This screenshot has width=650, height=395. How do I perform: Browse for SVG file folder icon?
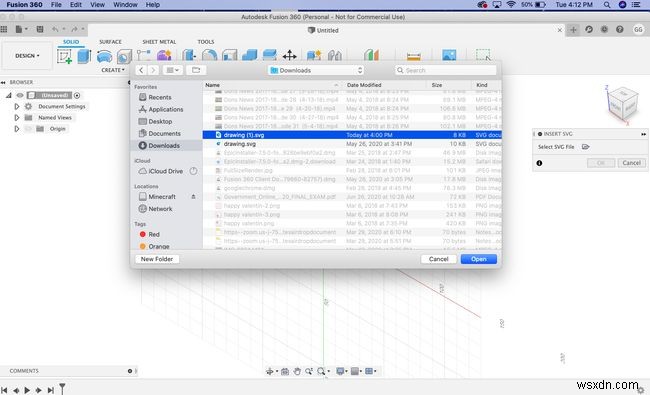click(x=585, y=147)
